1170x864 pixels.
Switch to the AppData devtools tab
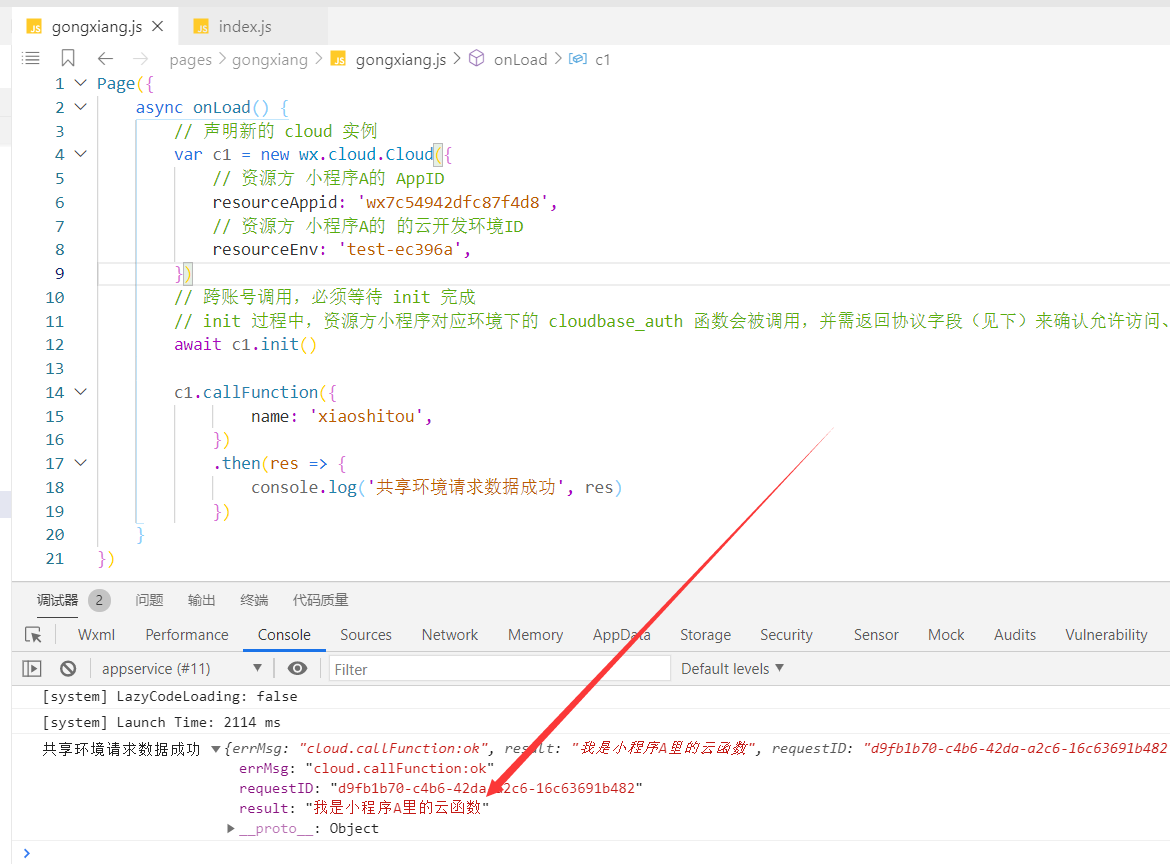(622, 635)
